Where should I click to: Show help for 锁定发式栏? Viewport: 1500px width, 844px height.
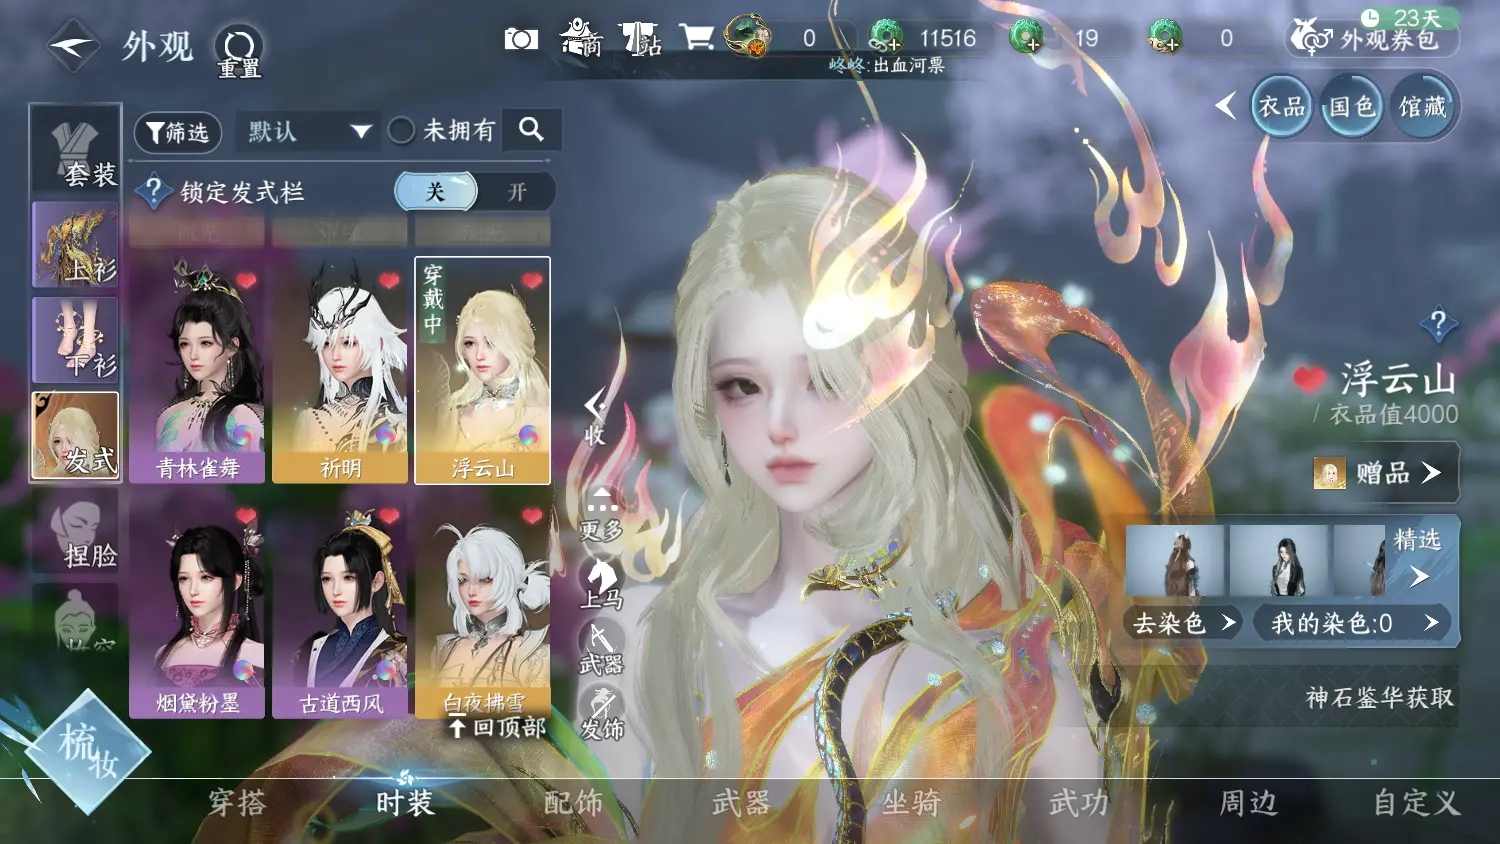click(153, 191)
